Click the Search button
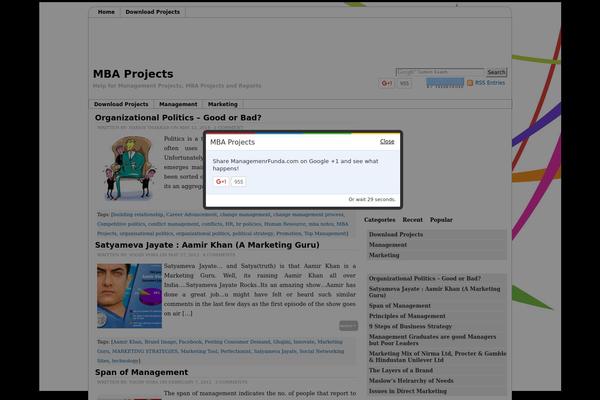Viewport: 600px width, 400px height. coord(496,72)
